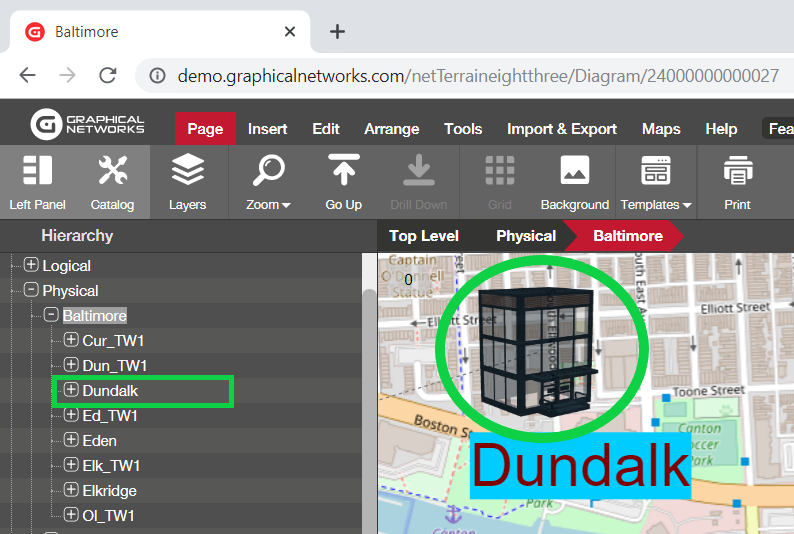794x534 pixels.
Task: Click the Physical breadcrumb link
Action: (x=525, y=236)
